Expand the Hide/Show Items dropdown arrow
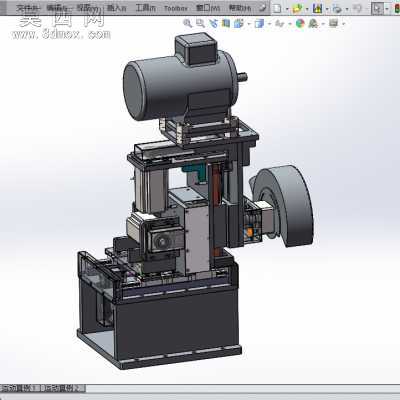 [290, 24]
